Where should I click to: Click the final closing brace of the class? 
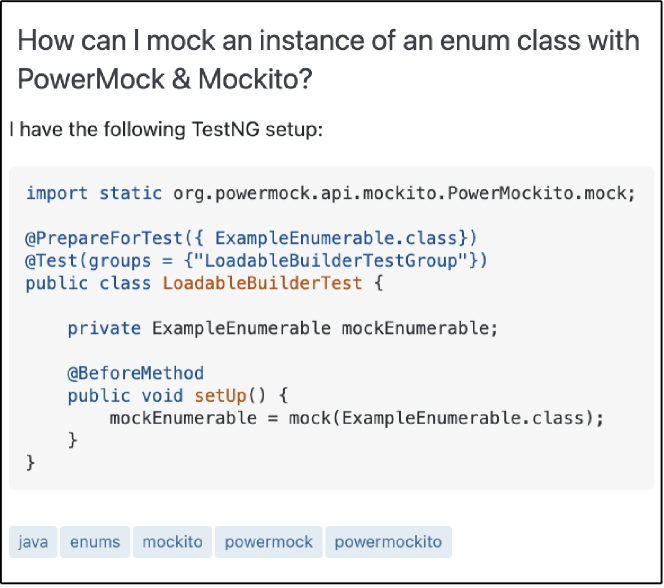point(30,463)
